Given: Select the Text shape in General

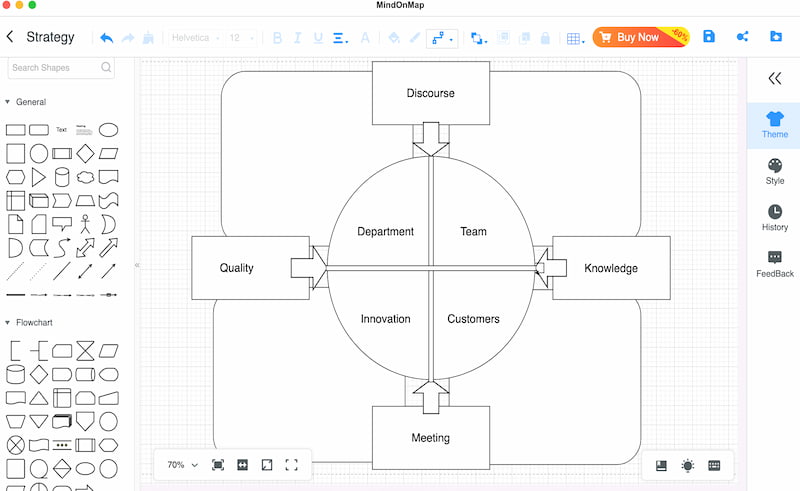Looking at the screenshot, I should click(61, 130).
